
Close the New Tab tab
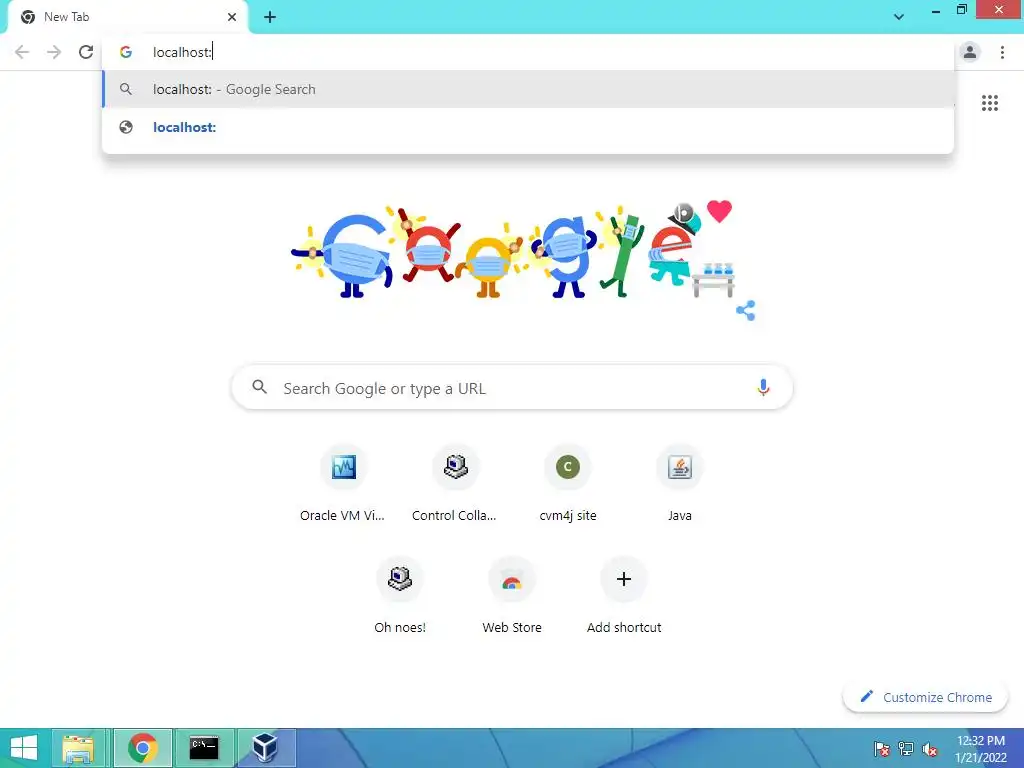coord(232,17)
